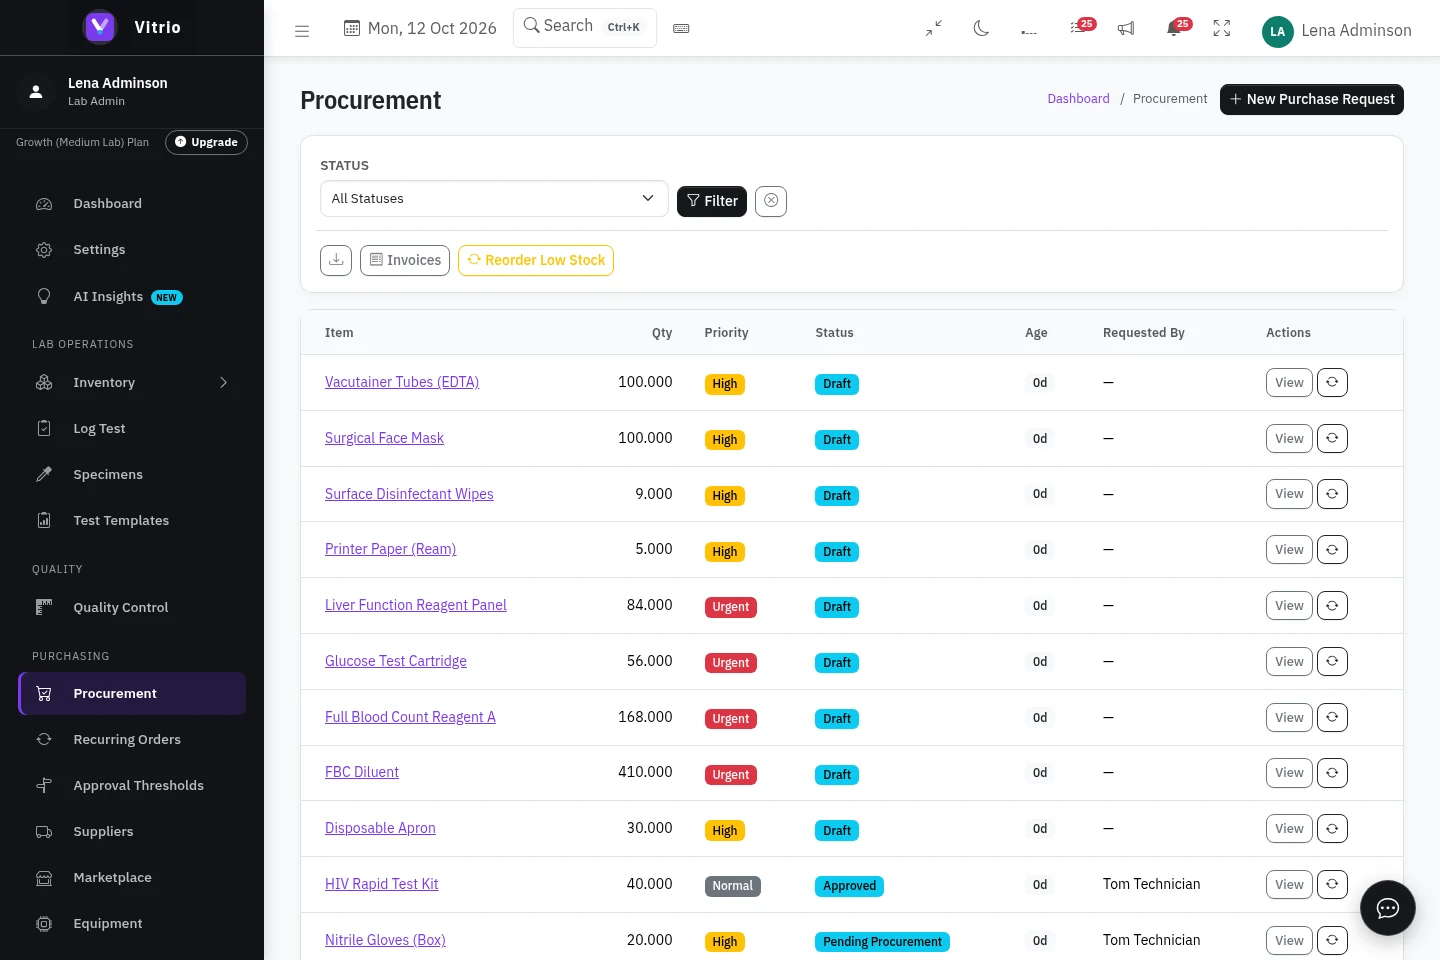Open Marketplace in sidebar
The height and width of the screenshot is (960, 1440).
pyautogui.click(x=132, y=878)
